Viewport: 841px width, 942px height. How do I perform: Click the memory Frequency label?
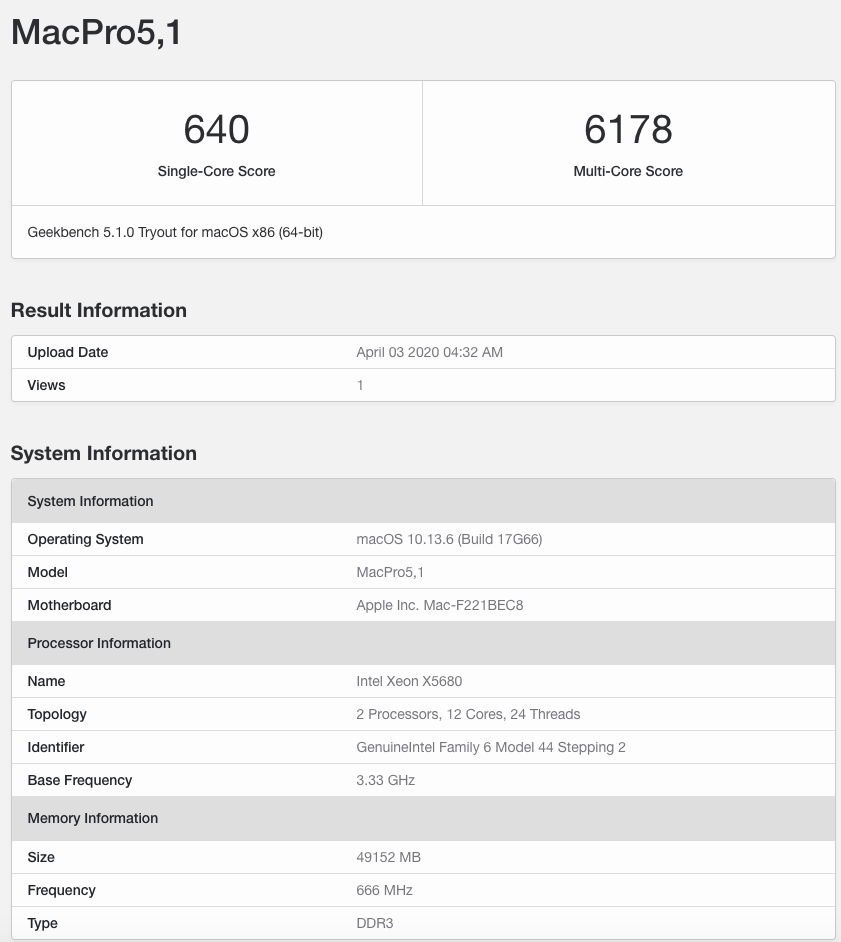tap(61, 890)
